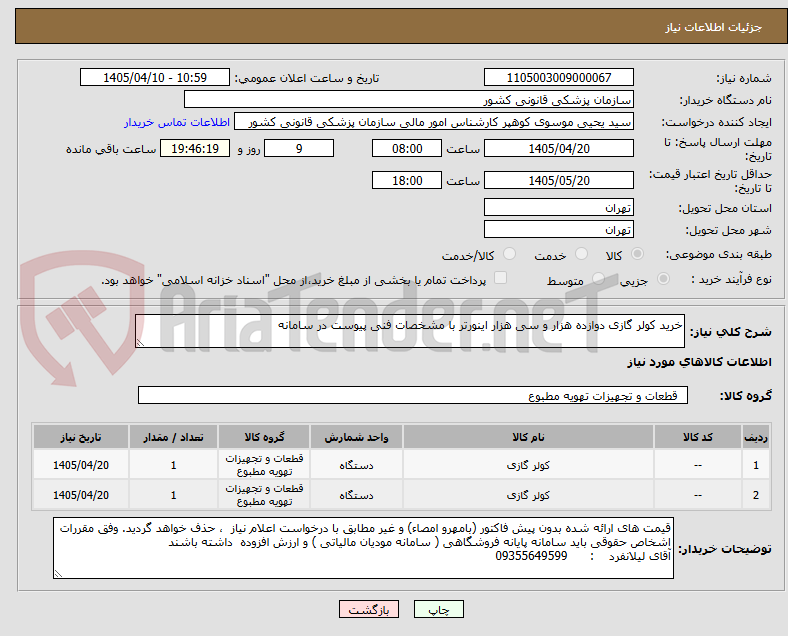Click the شماره نیاز number field
788x636 pixels.
[x=559, y=78]
